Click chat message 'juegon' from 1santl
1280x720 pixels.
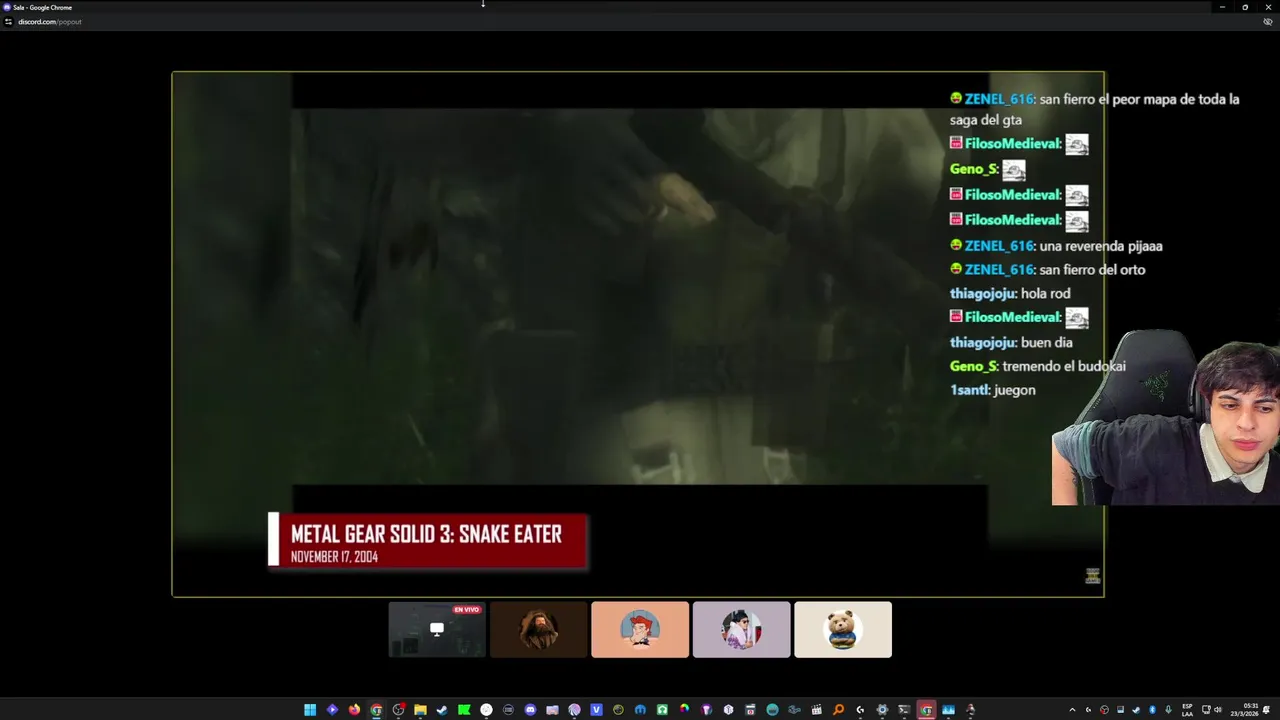pyautogui.click(x=1015, y=390)
